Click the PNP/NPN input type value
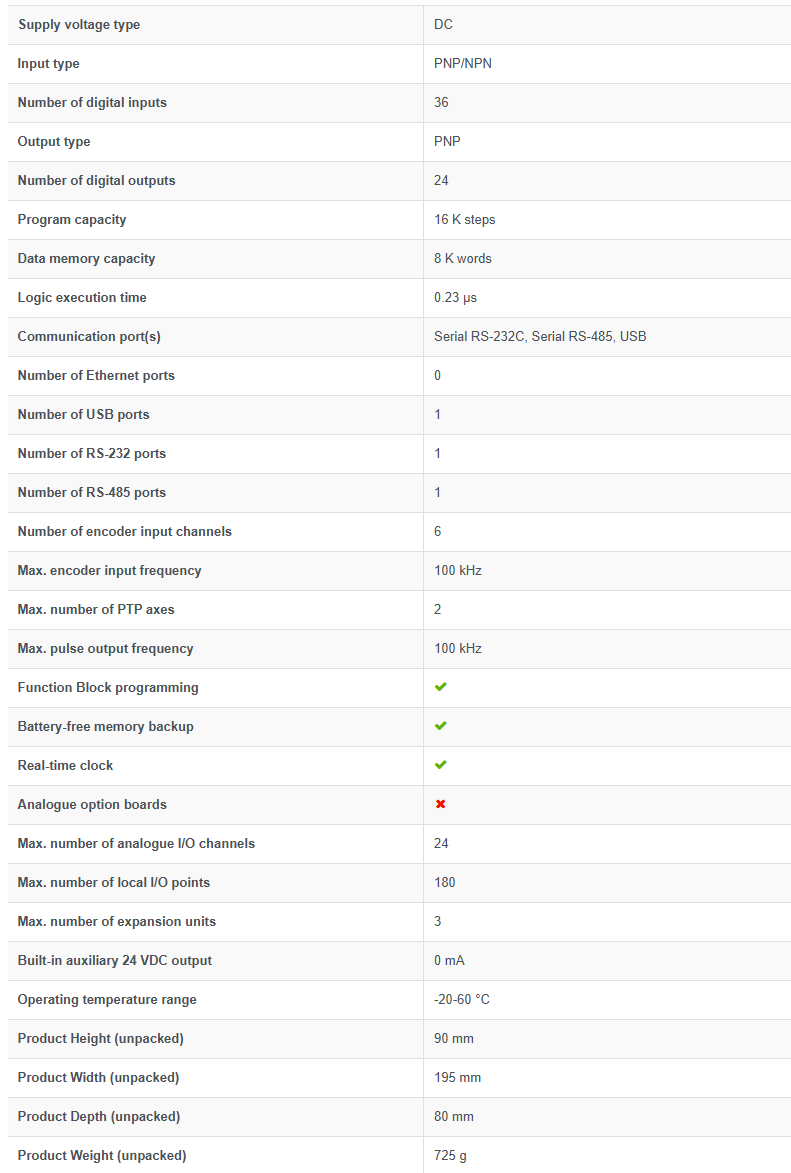 coord(462,64)
